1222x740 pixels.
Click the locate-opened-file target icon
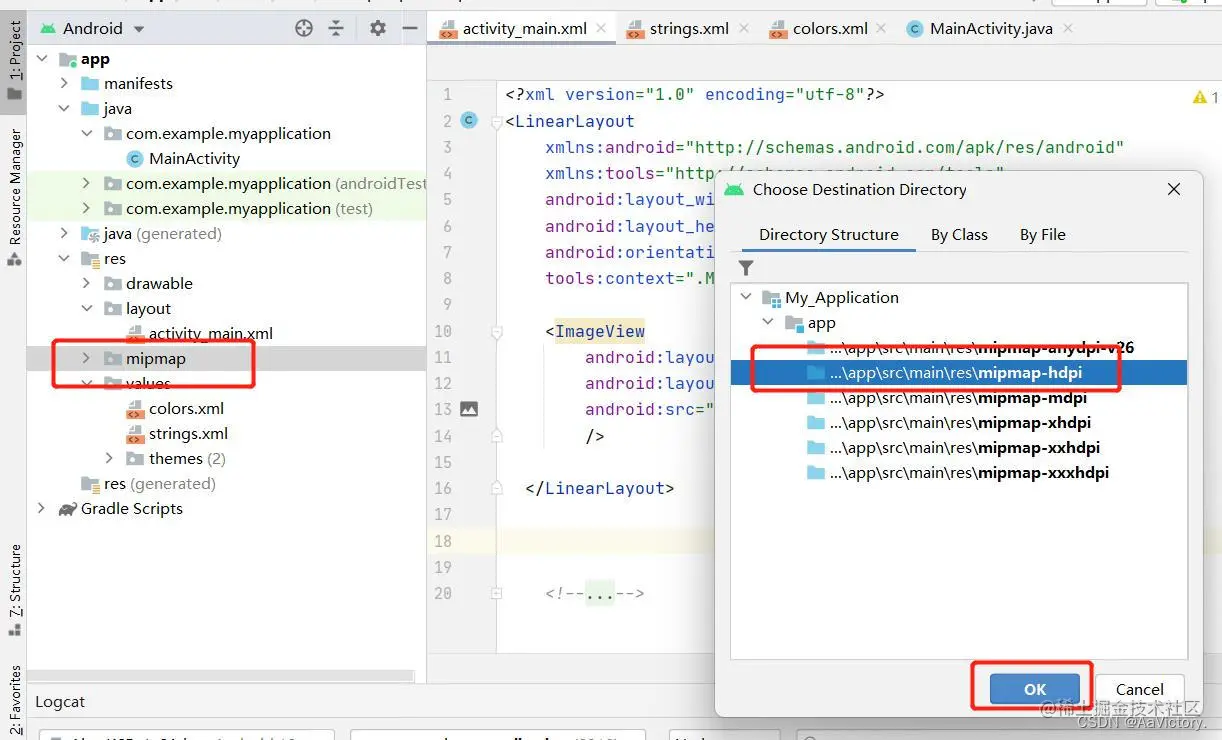(304, 28)
